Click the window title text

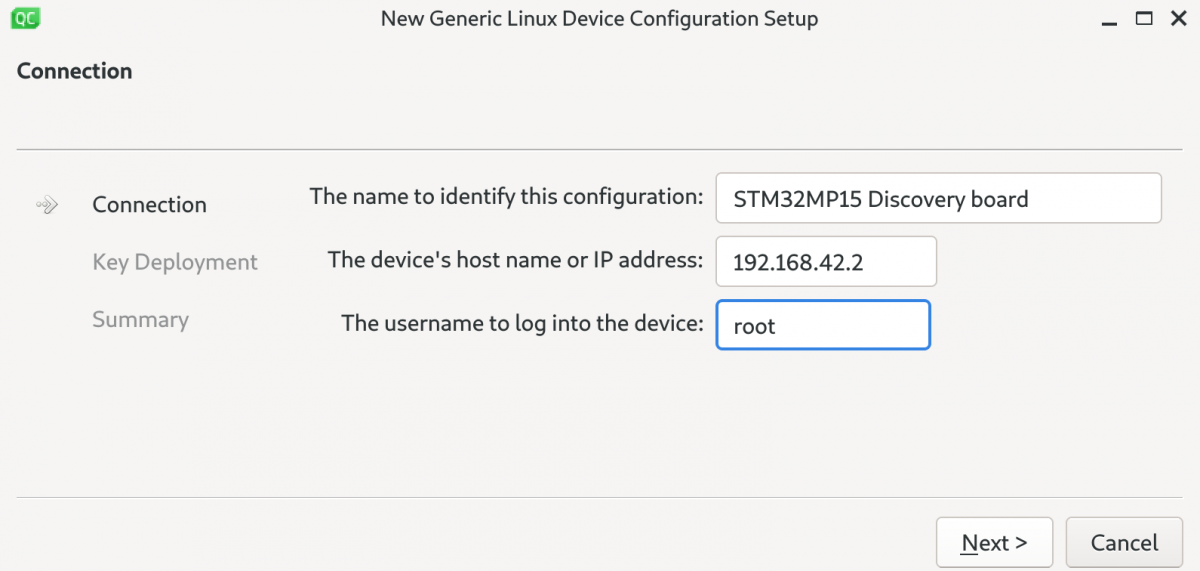click(x=599, y=19)
